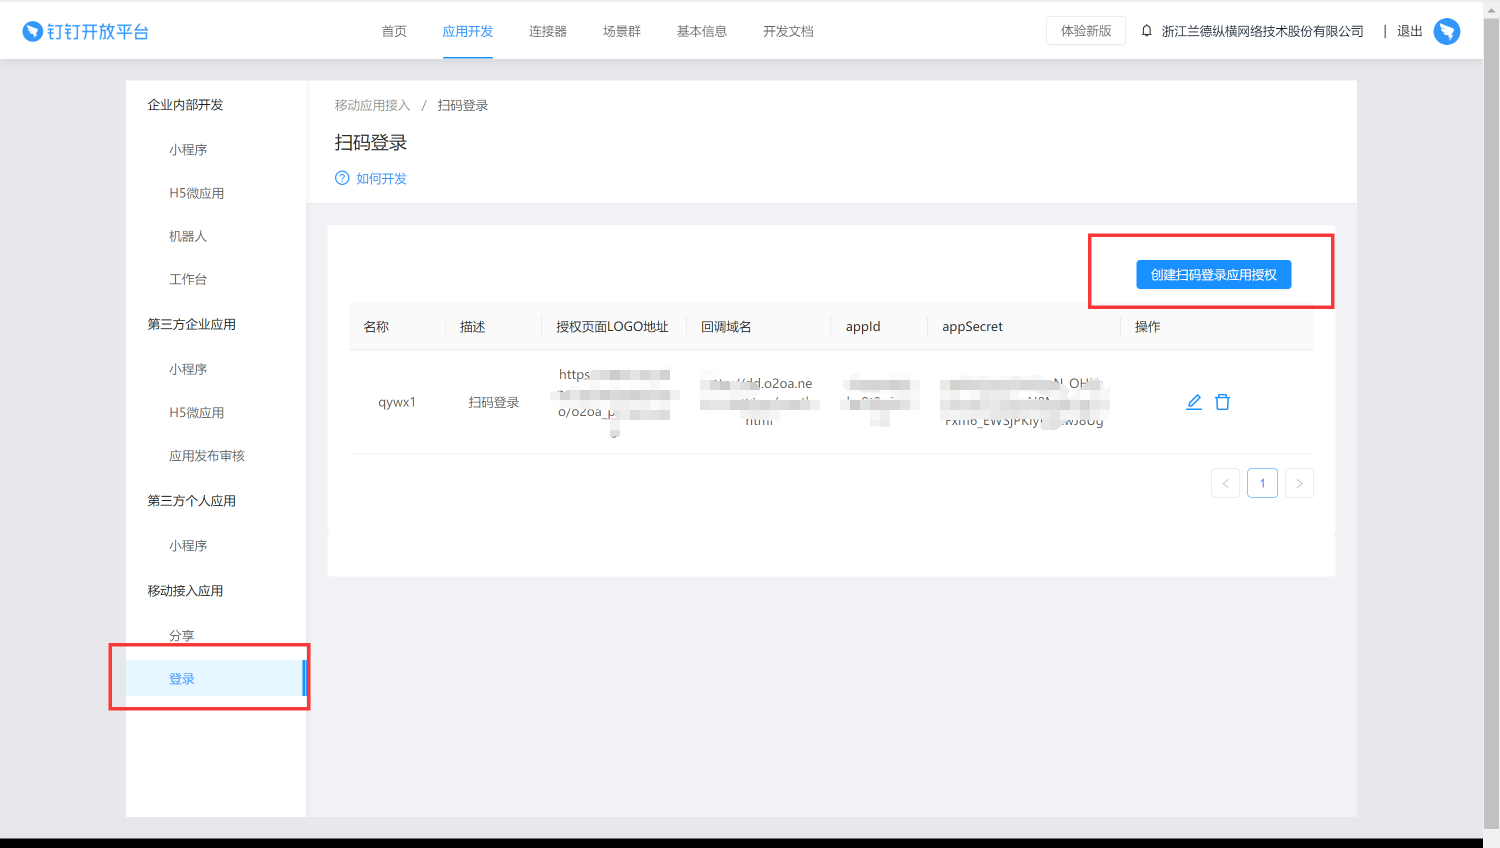Viewport: 1500px width, 848px height.
Task: Click 退出 to log out
Action: [x=1409, y=30]
